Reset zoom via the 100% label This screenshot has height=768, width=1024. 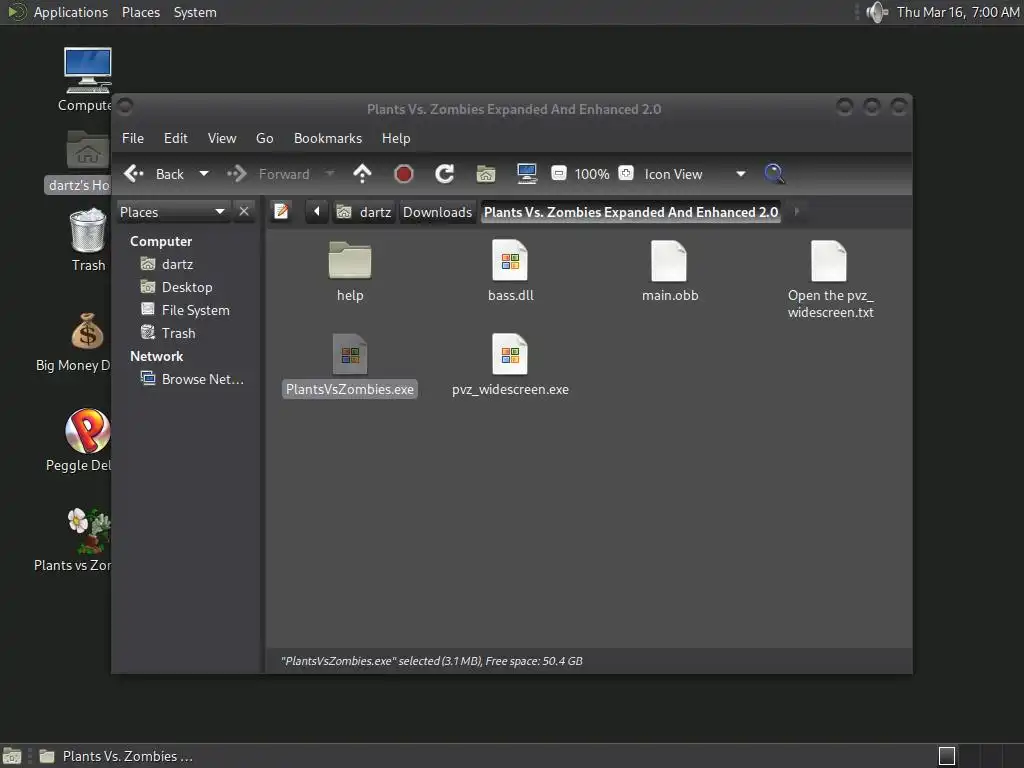(x=592, y=174)
